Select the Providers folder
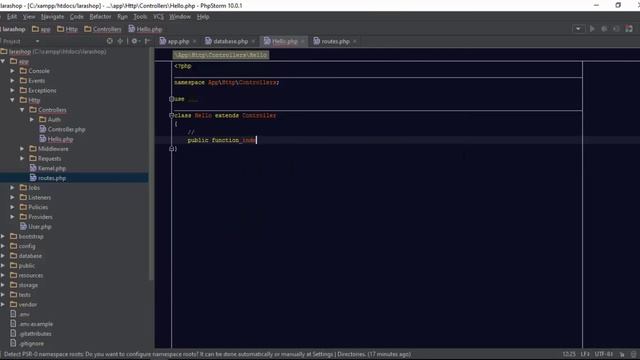The height and width of the screenshot is (360, 640). pos(36,217)
